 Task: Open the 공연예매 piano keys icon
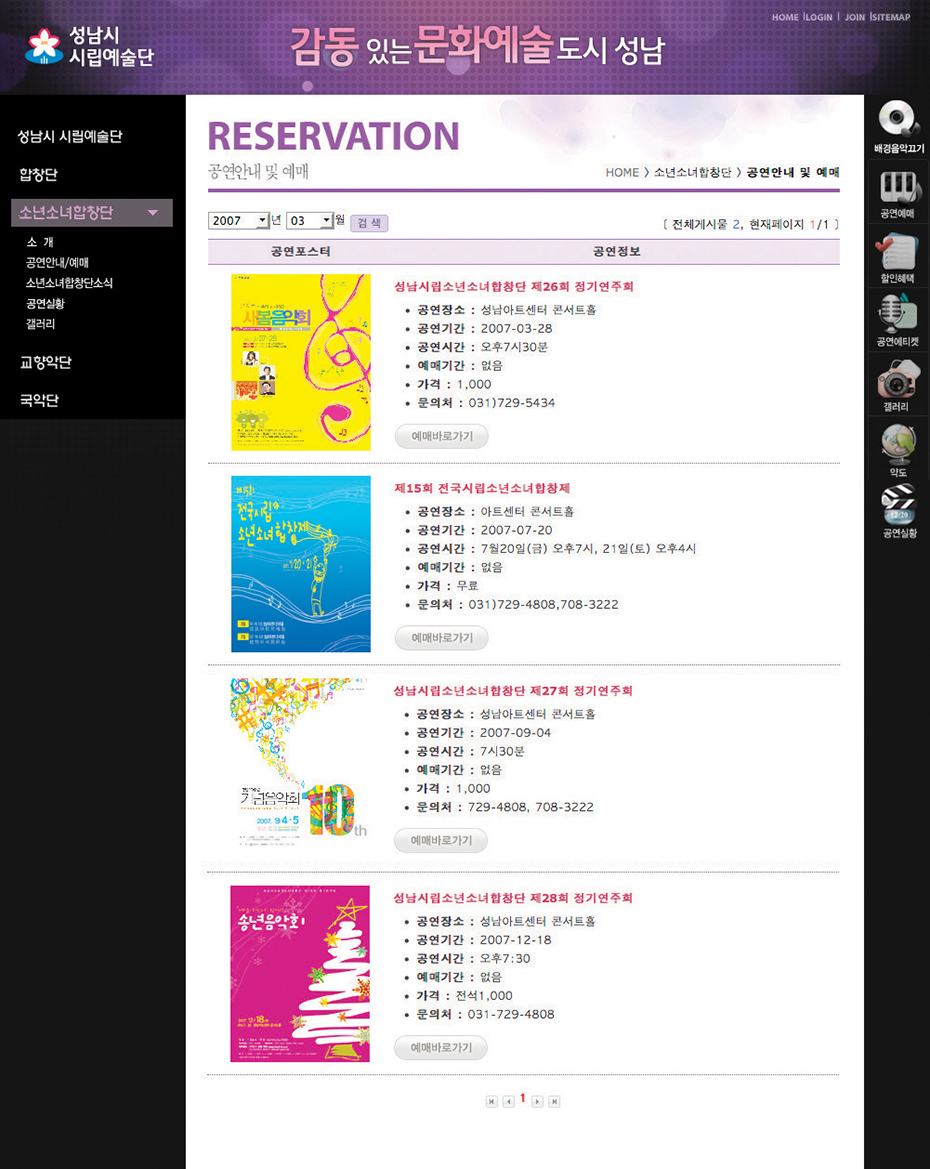click(898, 187)
